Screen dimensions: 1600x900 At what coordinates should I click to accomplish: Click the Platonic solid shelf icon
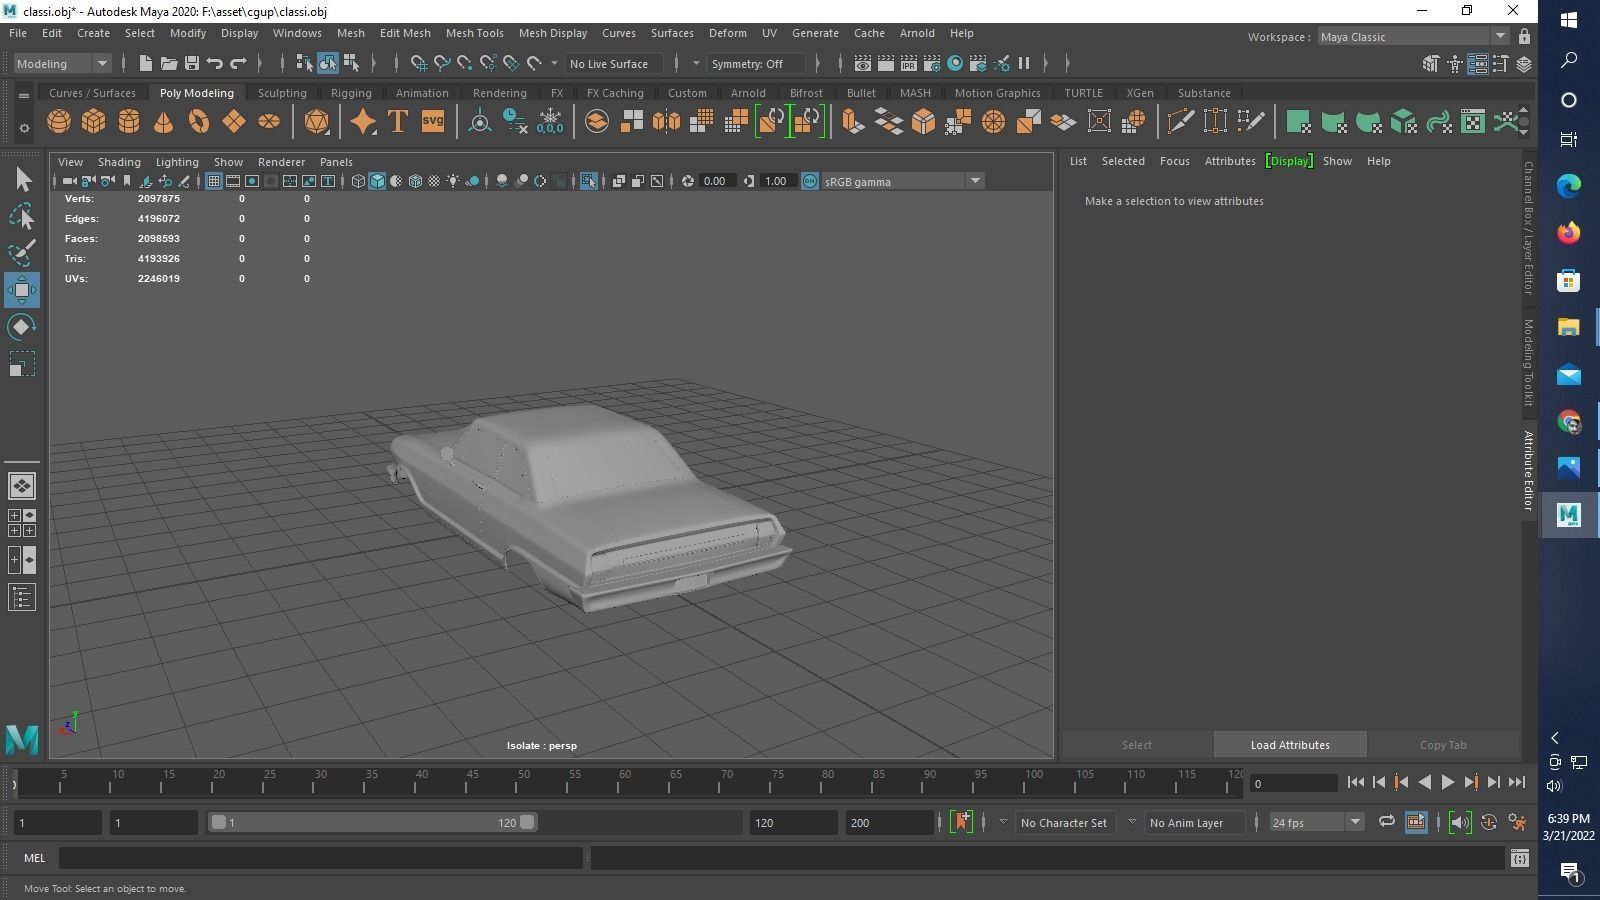point(316,122)
